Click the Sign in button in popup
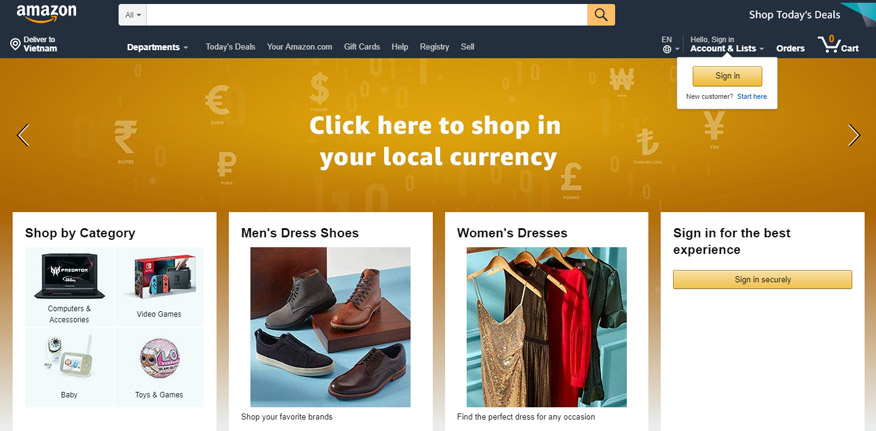876x431 pixels. 727,76
